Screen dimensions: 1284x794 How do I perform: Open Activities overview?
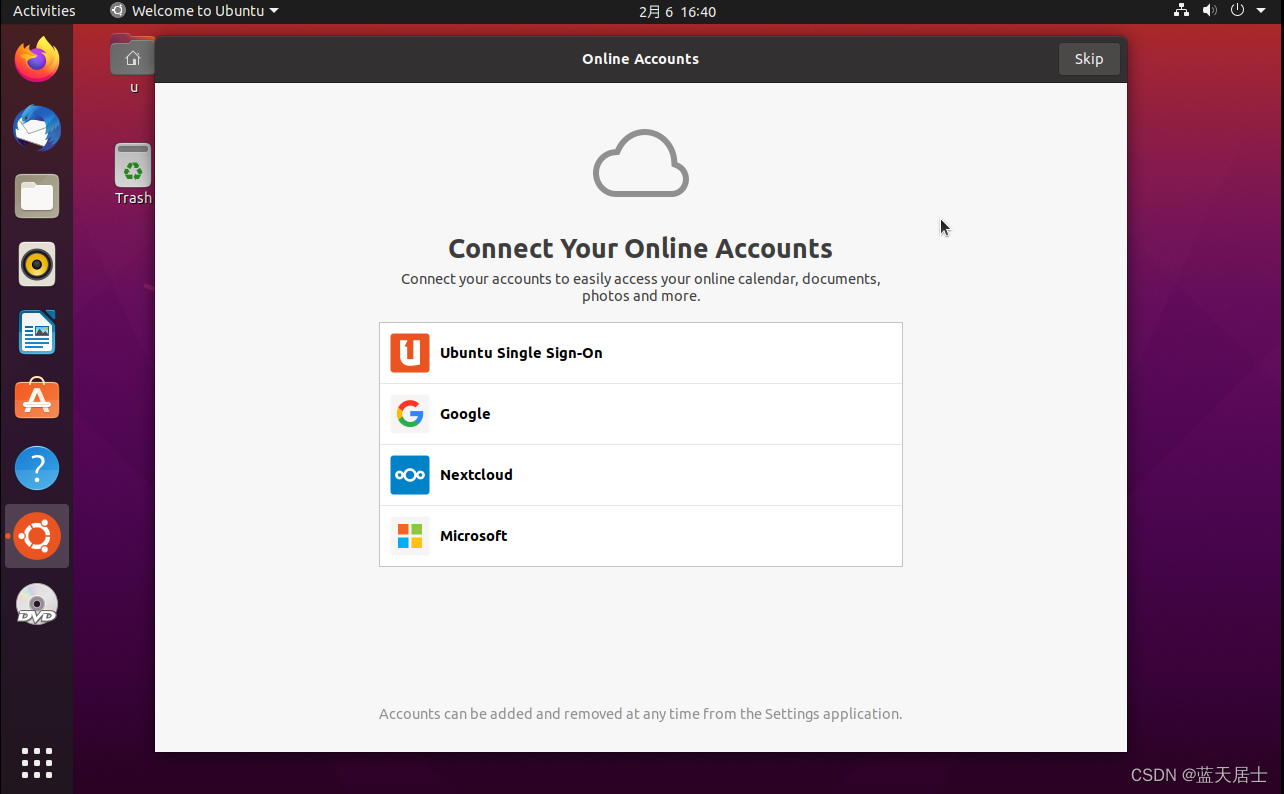click(43, 11)
